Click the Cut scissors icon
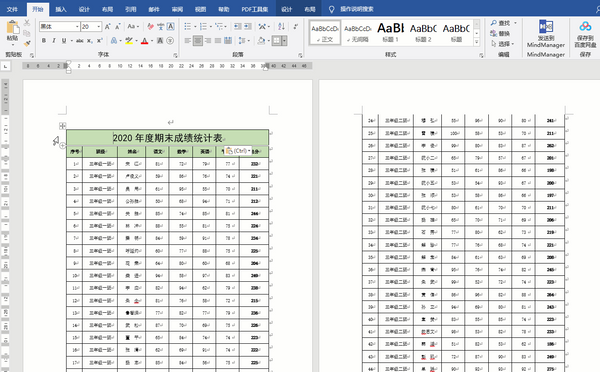The image size is (600, 372). [27, 23]
